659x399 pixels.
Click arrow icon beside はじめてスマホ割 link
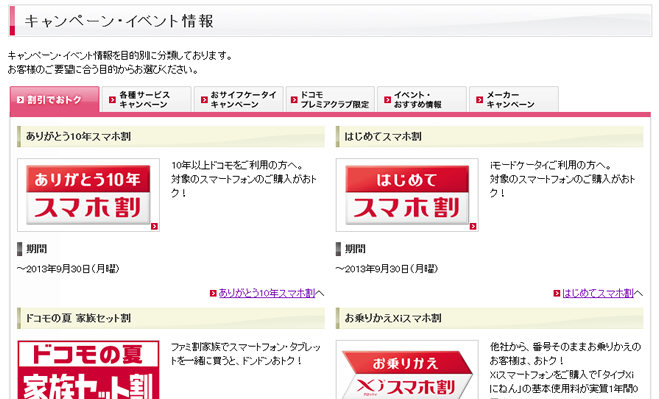tap(557, 293)
